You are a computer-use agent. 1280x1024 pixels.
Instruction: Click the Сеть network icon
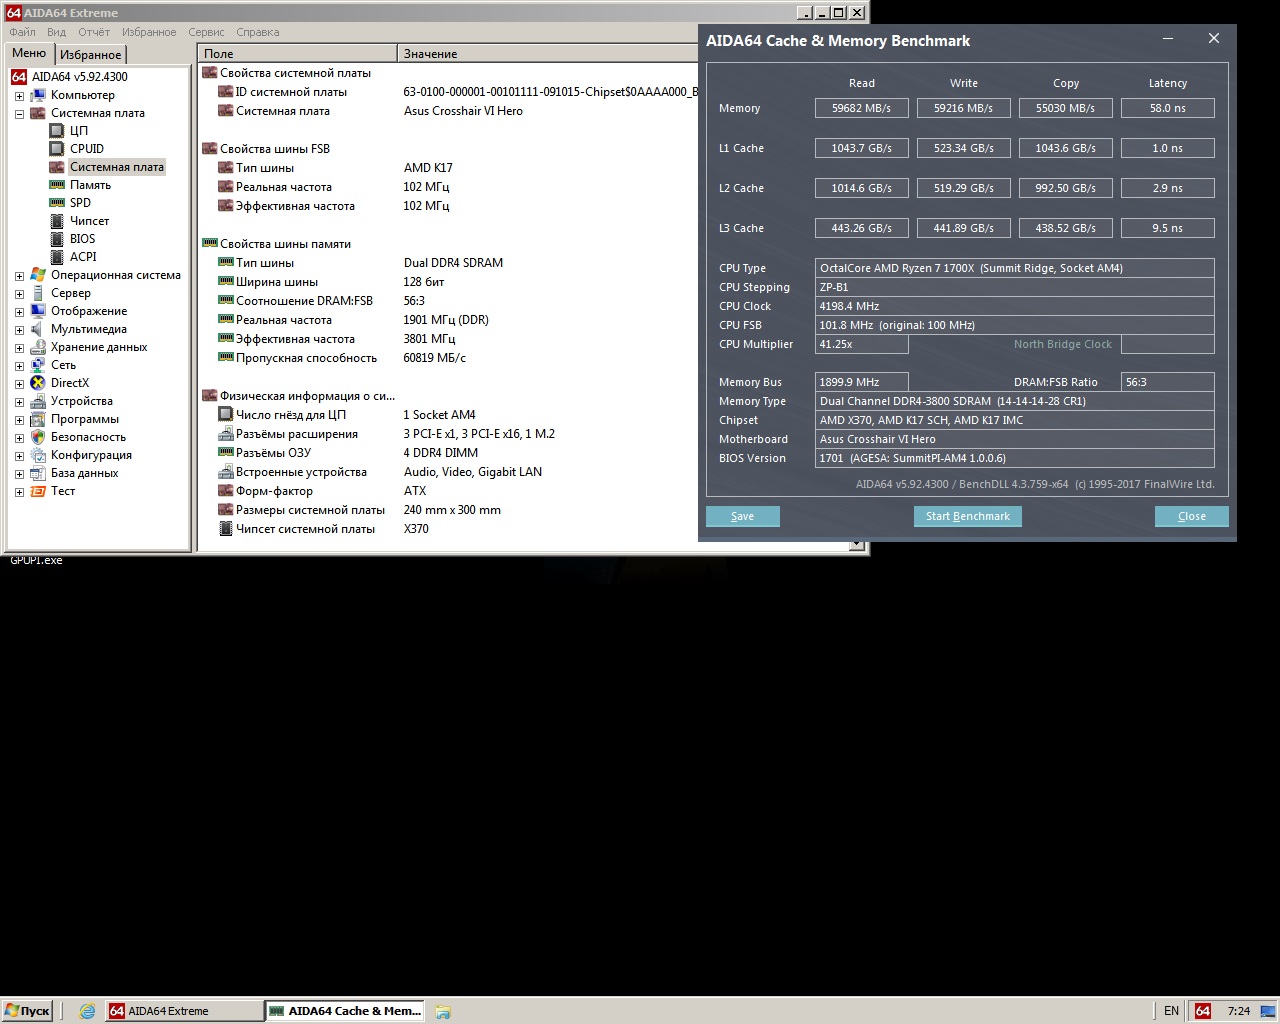38,365
